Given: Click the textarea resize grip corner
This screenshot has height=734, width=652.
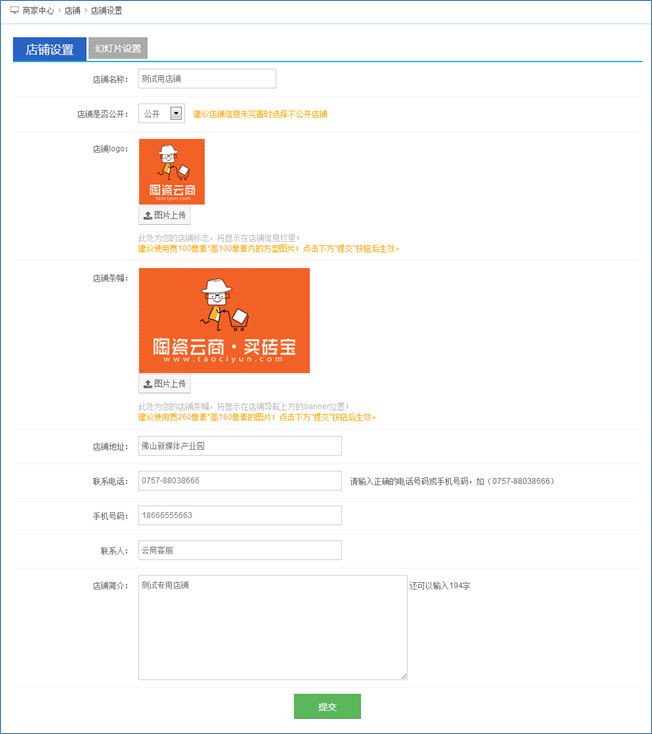Looking at the screenshot, I should (404, 676).
